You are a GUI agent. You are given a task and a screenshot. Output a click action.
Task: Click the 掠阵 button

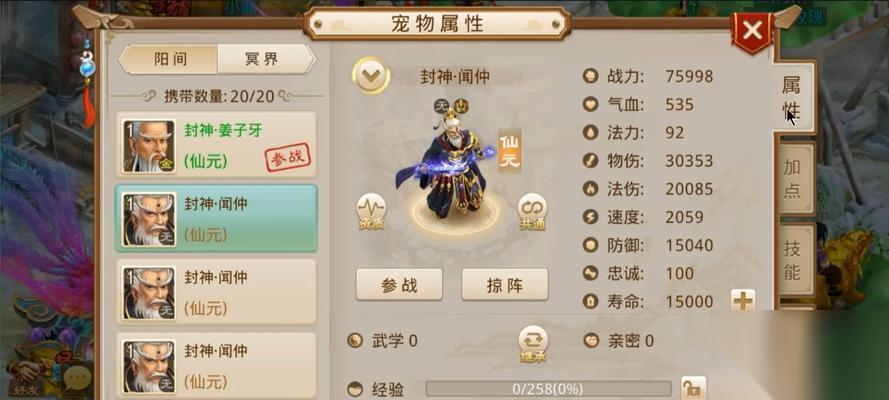pos(505,285)
